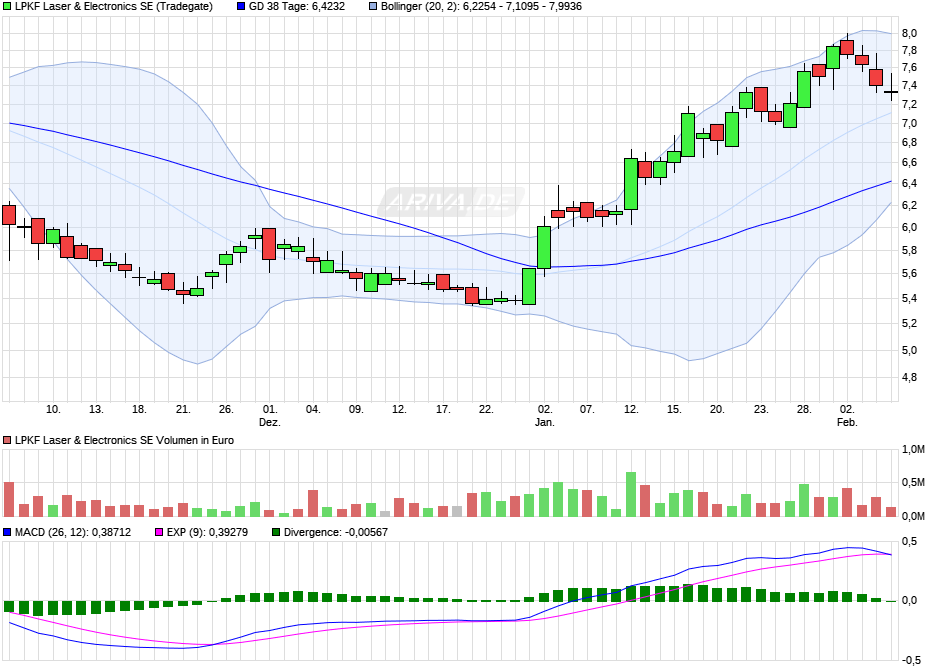Click the 'Feb.' month label on date axis
Screen dimensions: 940x670
click(x=847, y=422)
